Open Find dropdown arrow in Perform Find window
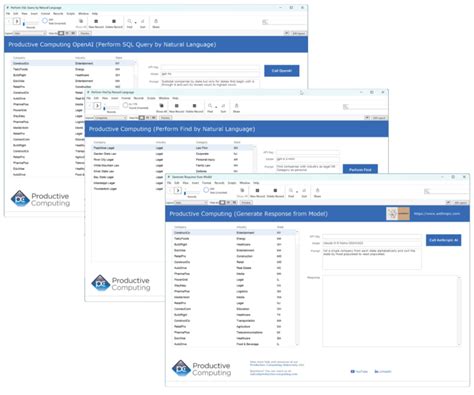 pos(216,107)
